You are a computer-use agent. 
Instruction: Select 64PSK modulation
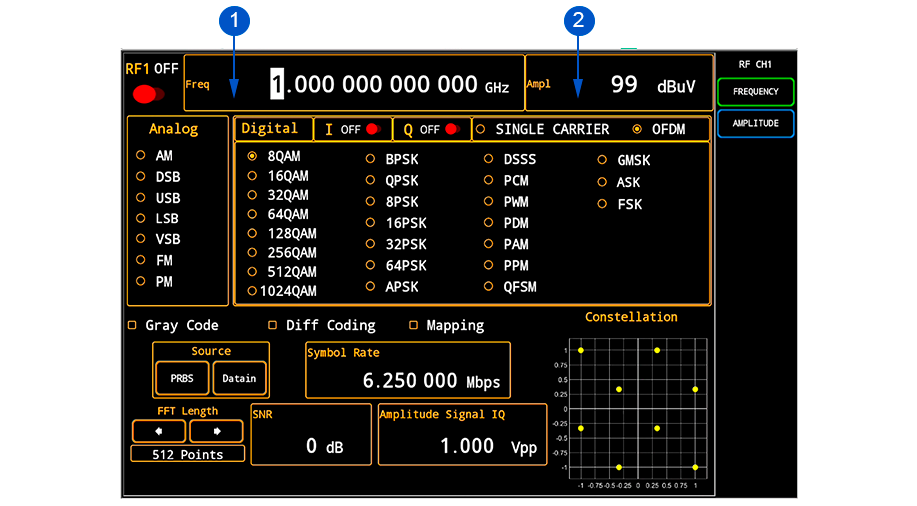pyautogui.click(x=370, y=265)
